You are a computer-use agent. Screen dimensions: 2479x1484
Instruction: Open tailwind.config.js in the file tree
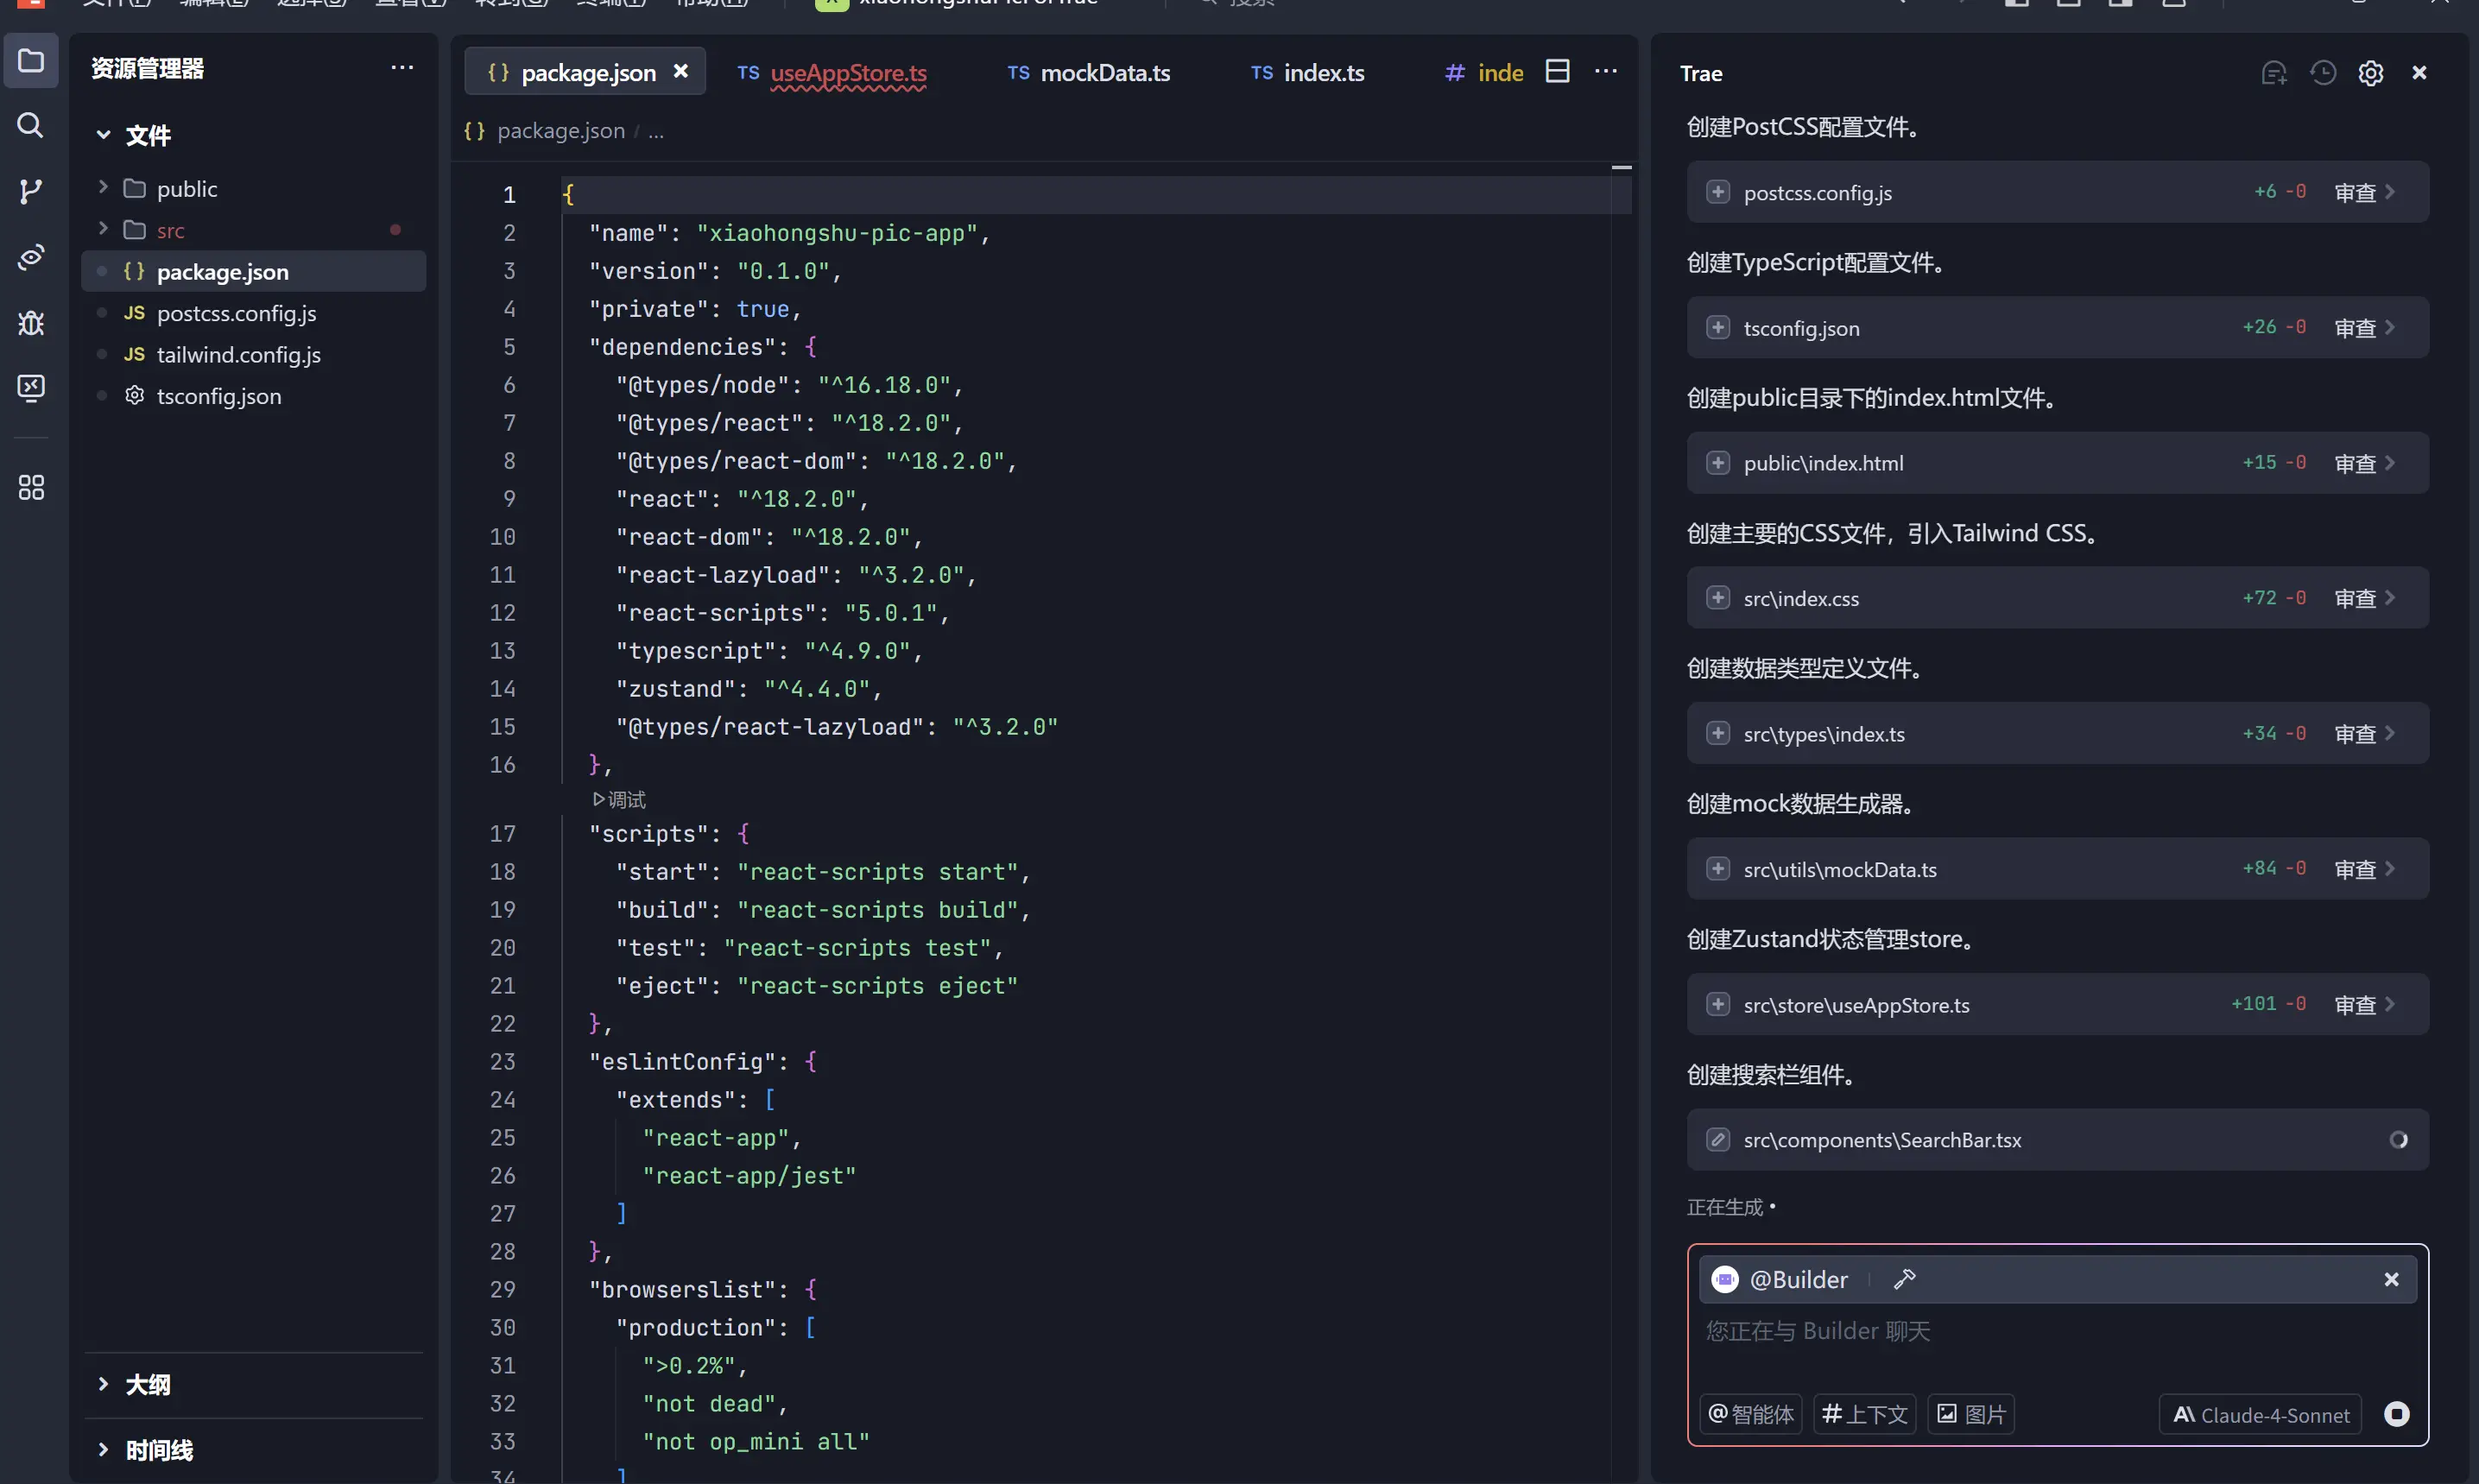tap(254, 354)
